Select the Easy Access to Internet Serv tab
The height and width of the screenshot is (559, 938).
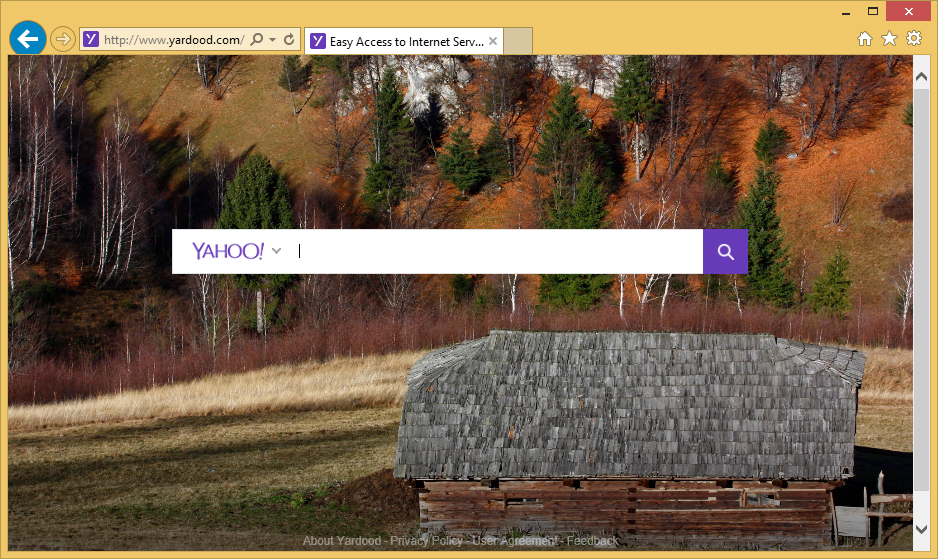(x=406, y=41)
